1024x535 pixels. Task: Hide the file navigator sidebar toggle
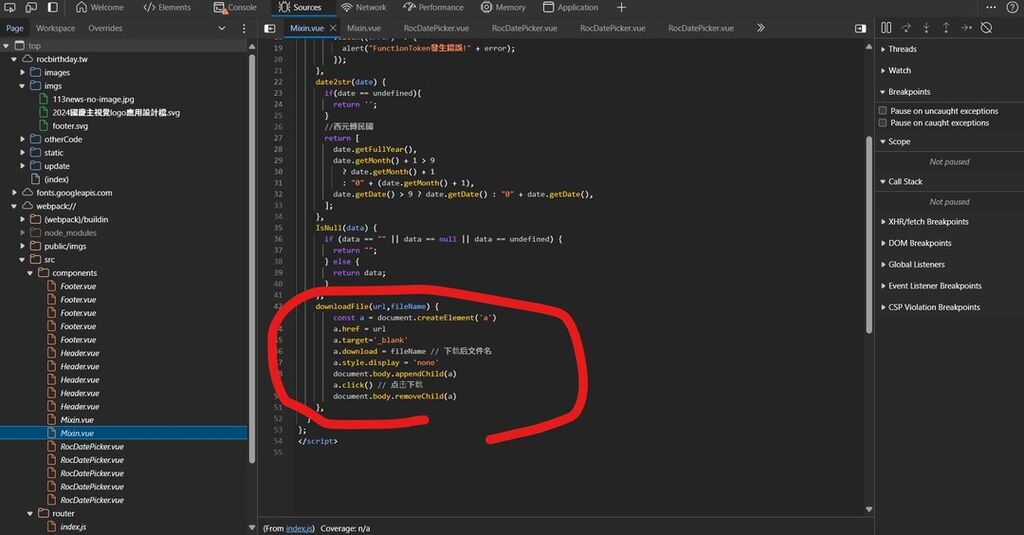pyautogui.click(x=269, y=28)
